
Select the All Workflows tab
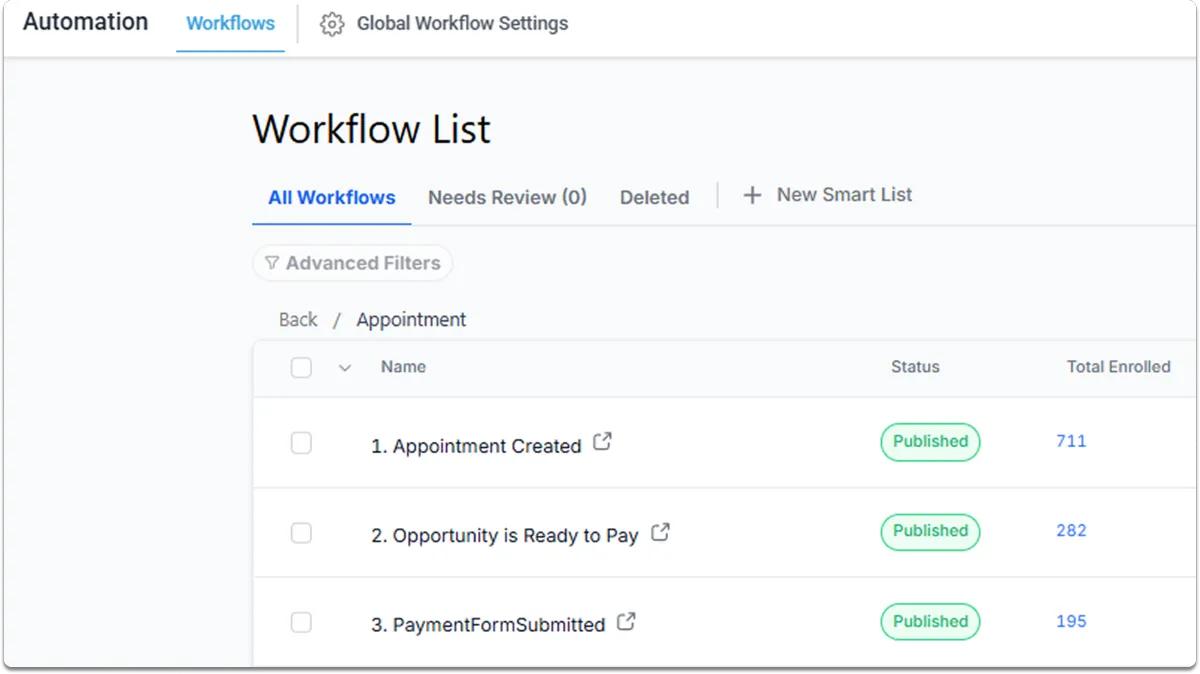pyautogui.click(x=331, y=197)
